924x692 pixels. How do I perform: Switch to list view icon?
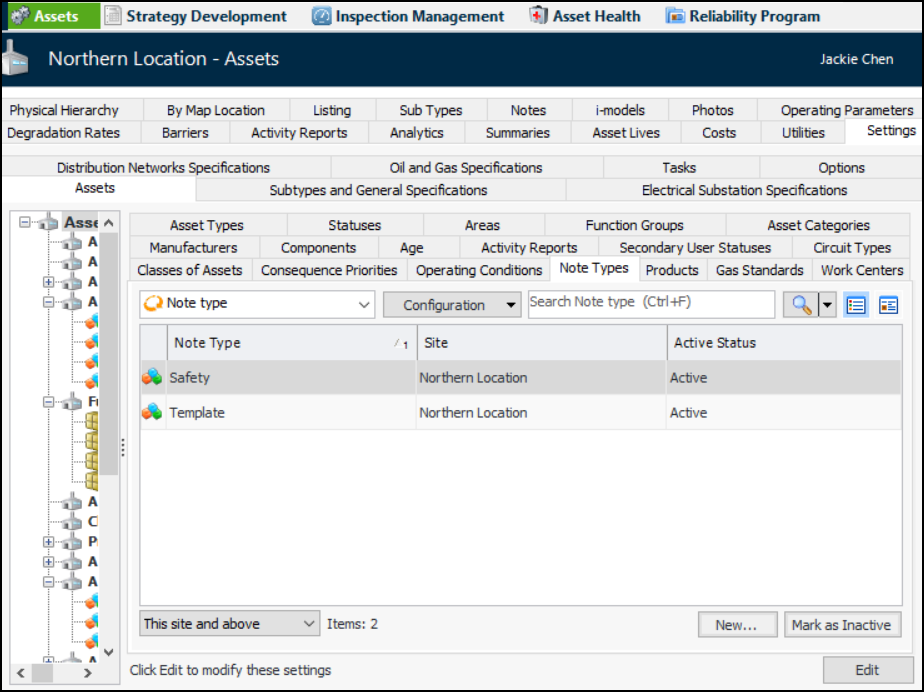(x=856, y=305)
